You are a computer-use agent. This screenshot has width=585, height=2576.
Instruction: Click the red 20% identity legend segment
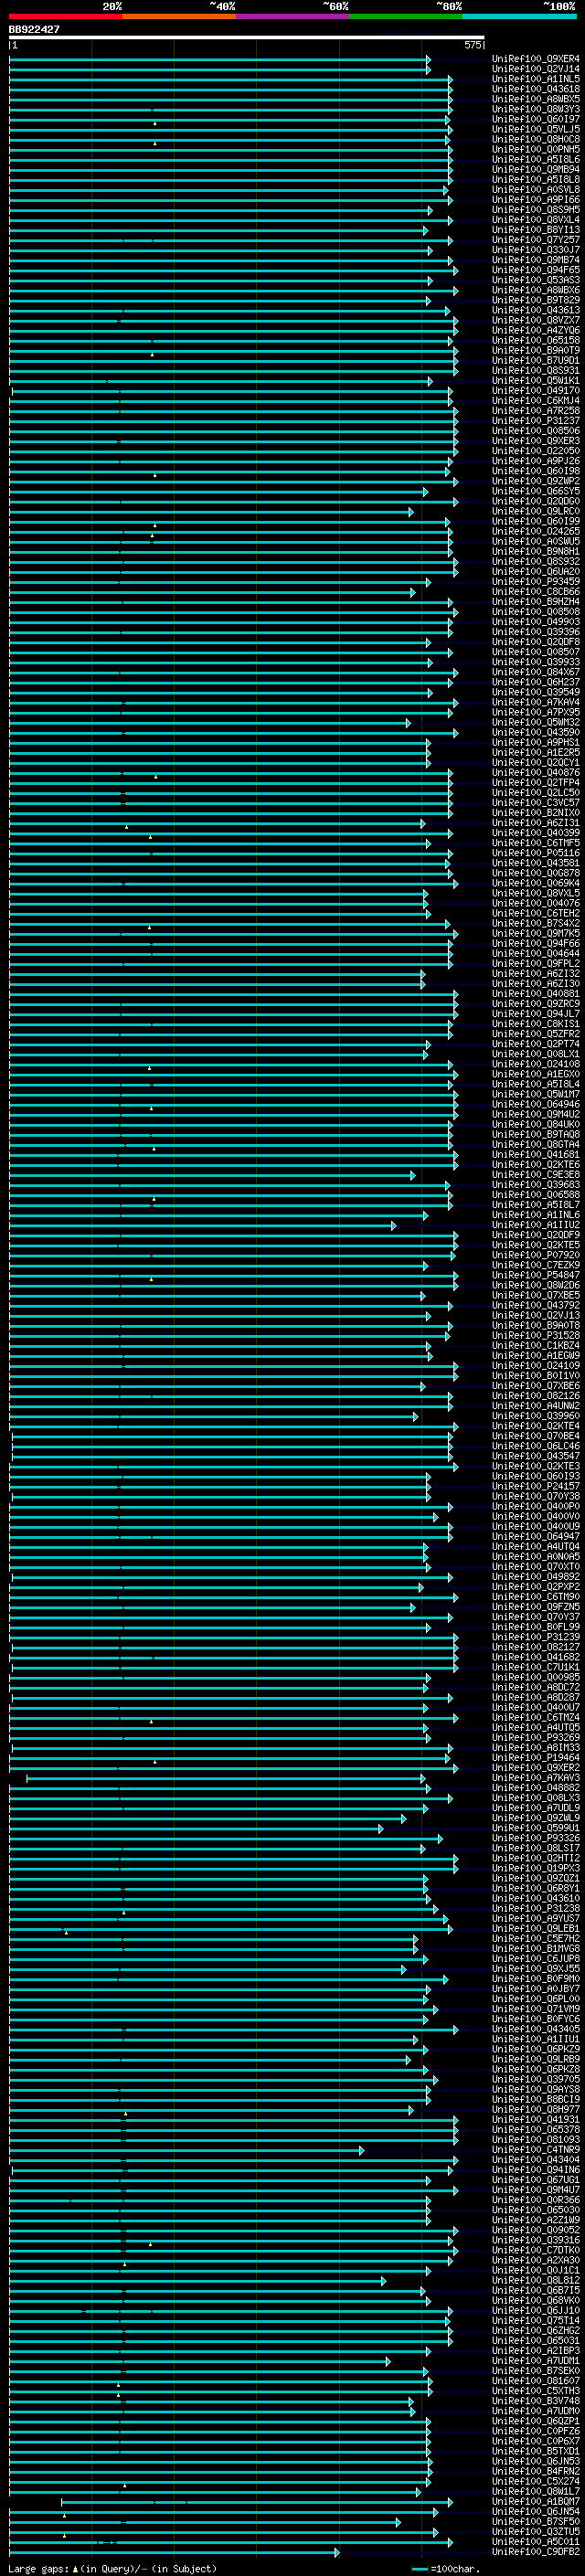coord(66,16)
